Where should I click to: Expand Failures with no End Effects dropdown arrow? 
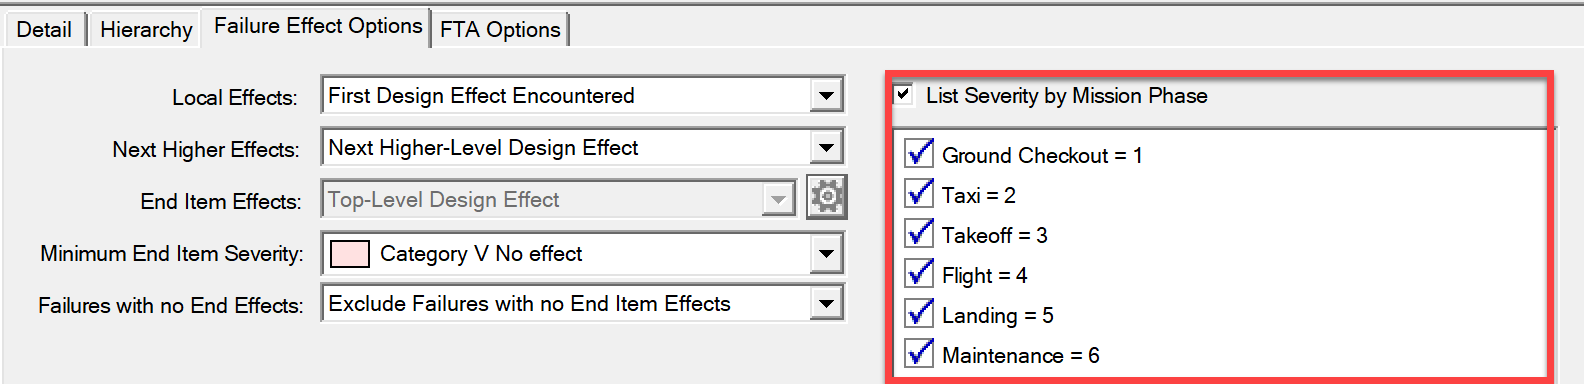pyautogui.click(x=826, y=303)
